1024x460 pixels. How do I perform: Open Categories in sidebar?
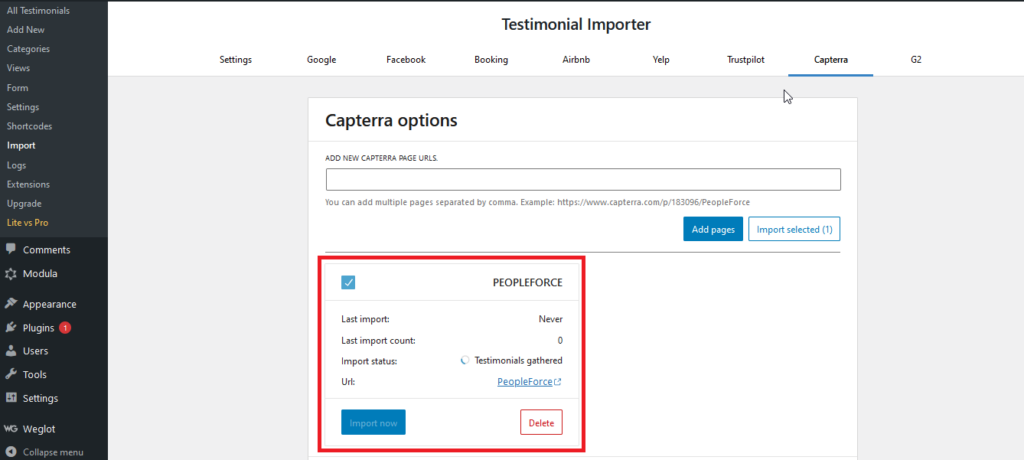click(x=28, y=48)
